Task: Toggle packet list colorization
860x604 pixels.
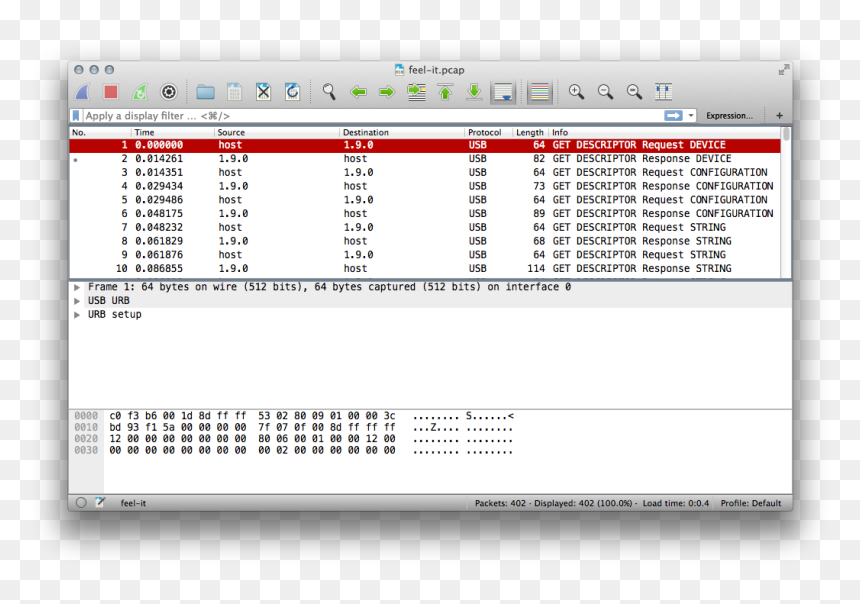Action: click(540, 92)
